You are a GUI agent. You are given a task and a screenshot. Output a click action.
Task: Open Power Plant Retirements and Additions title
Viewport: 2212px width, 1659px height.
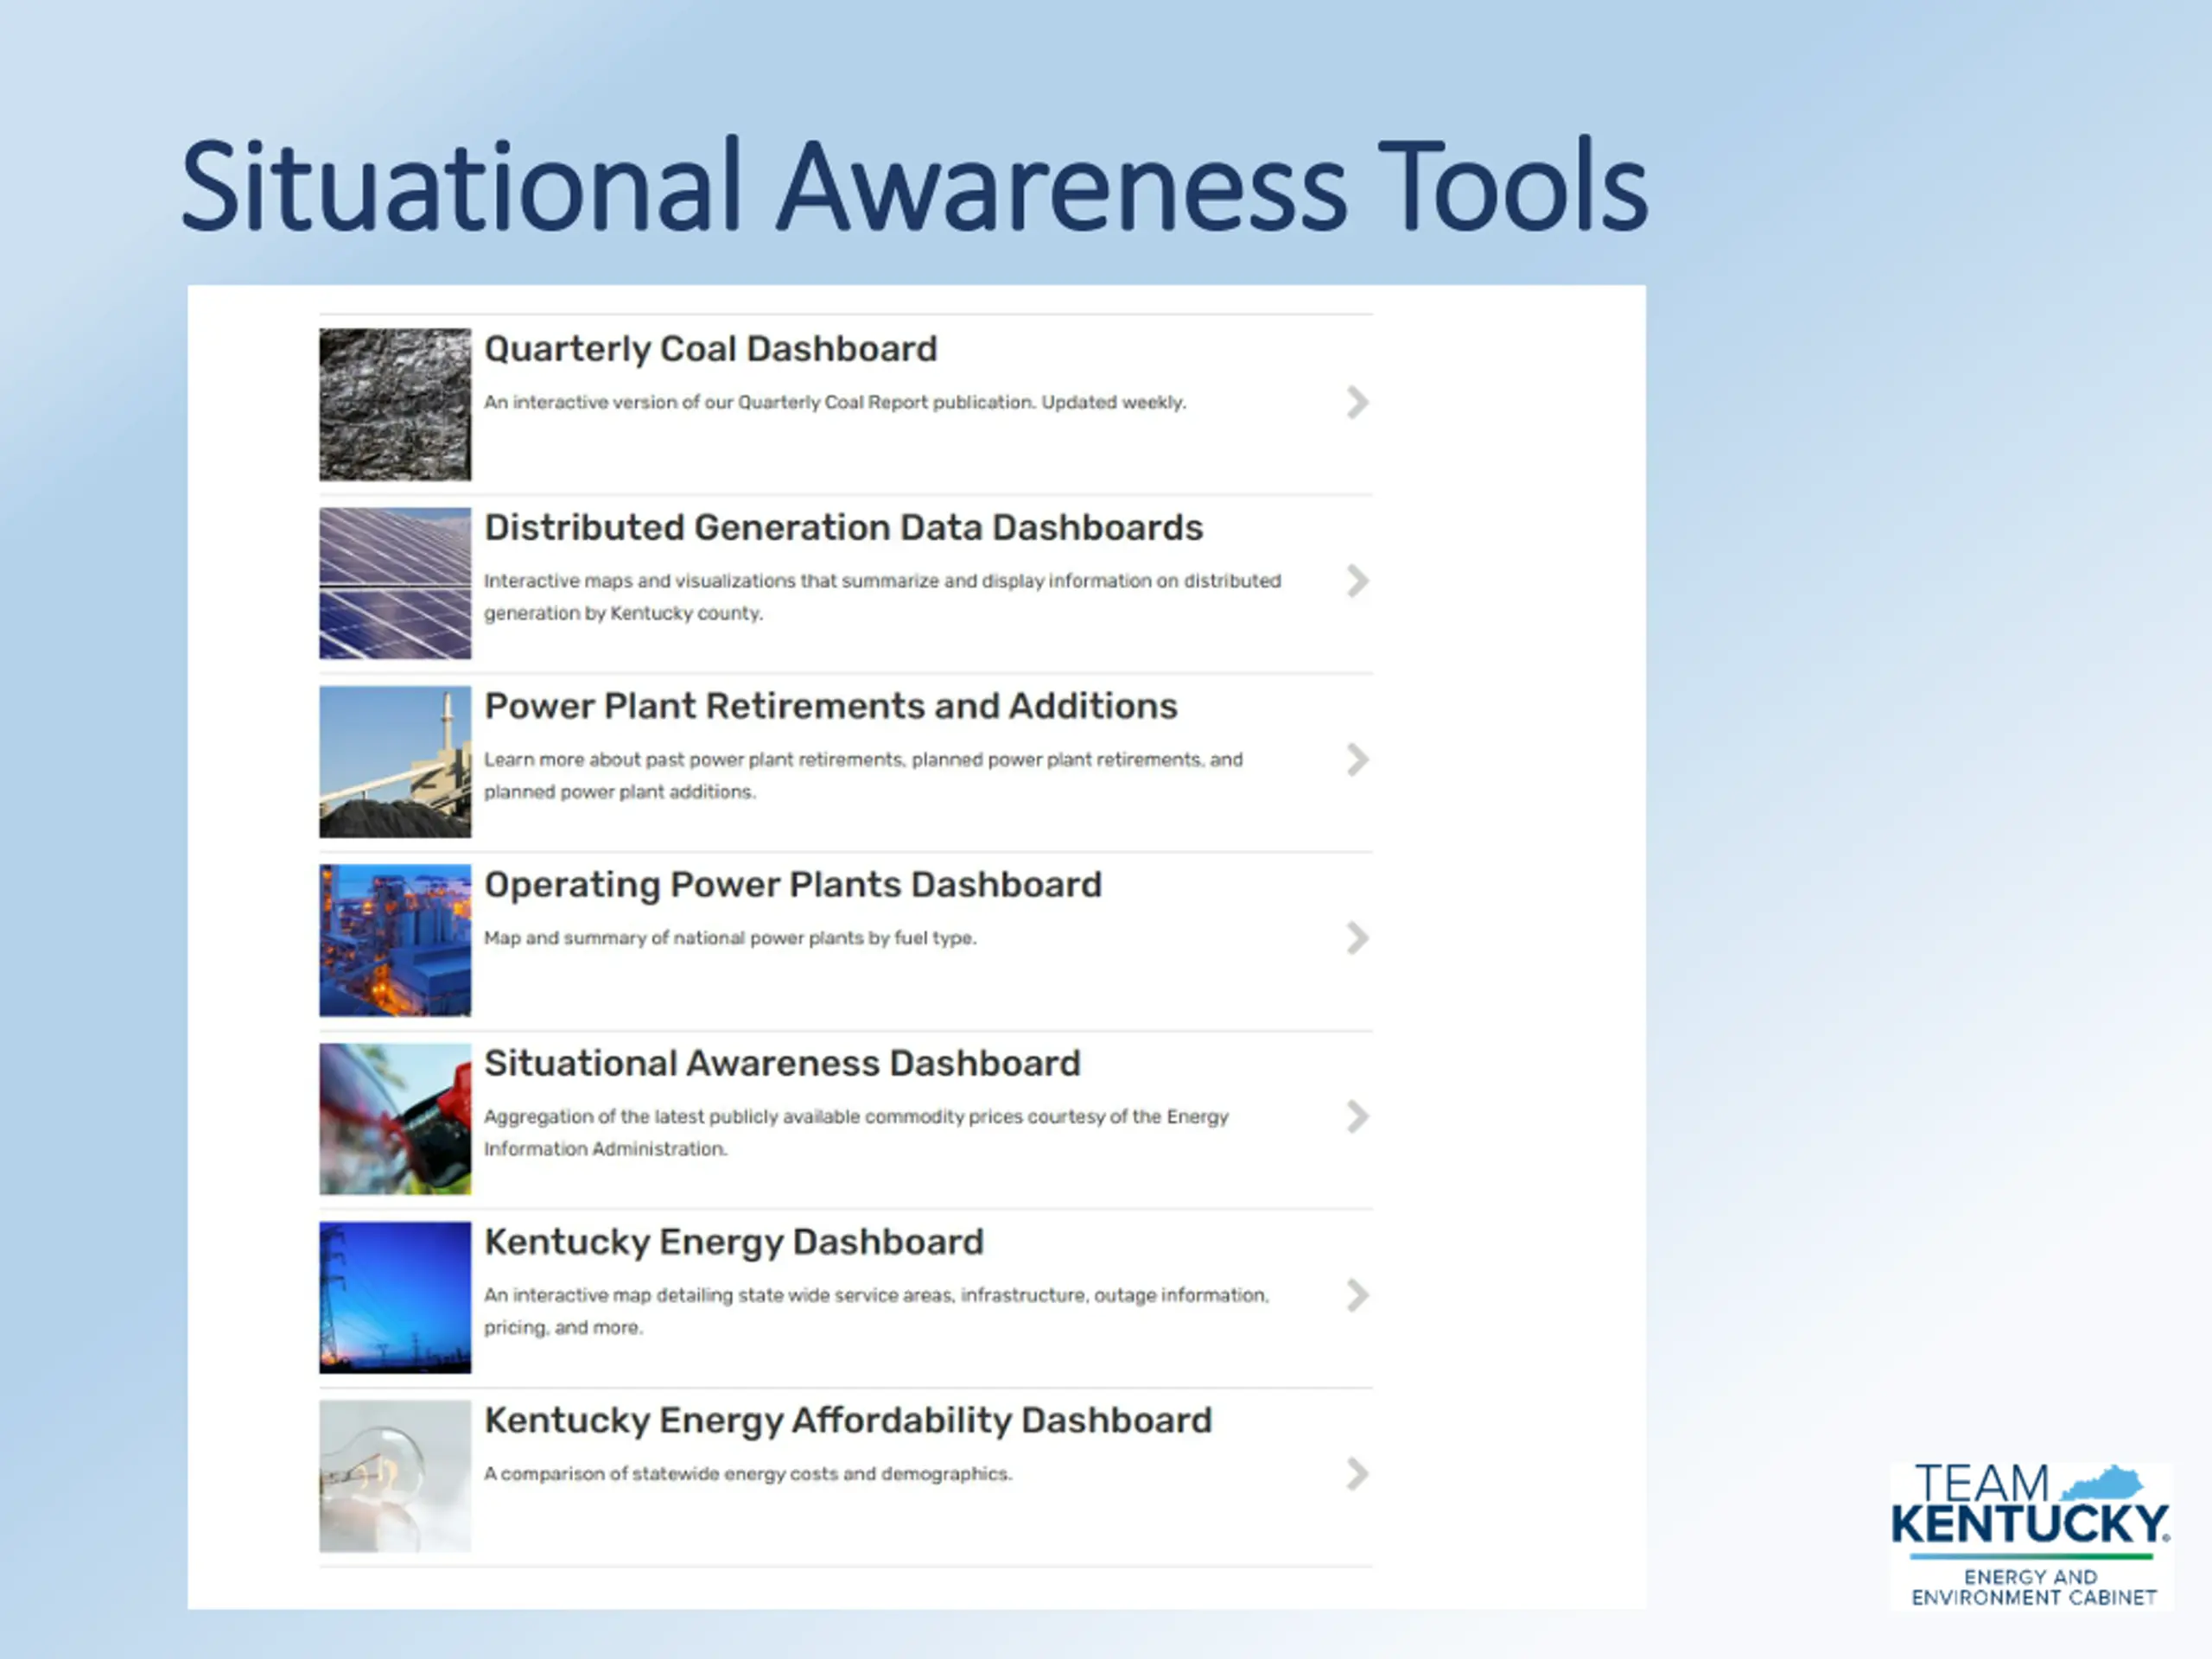(x=830, y=707)
